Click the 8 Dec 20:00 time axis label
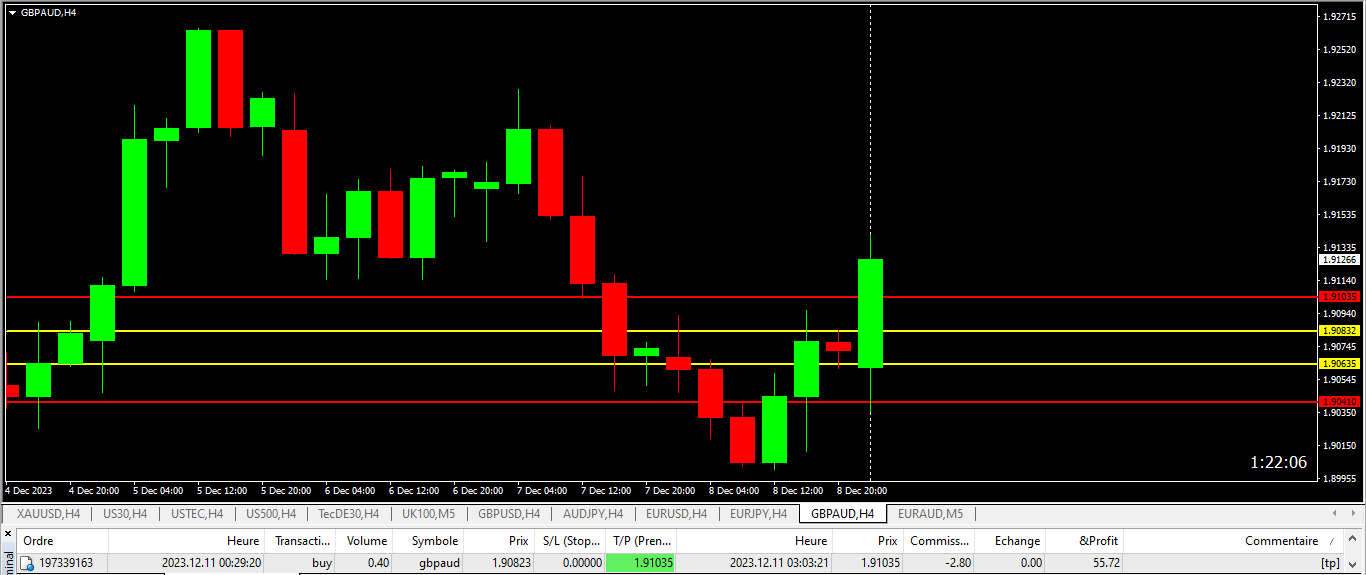This screenshot has height=575, width=1366. [862, 491]
